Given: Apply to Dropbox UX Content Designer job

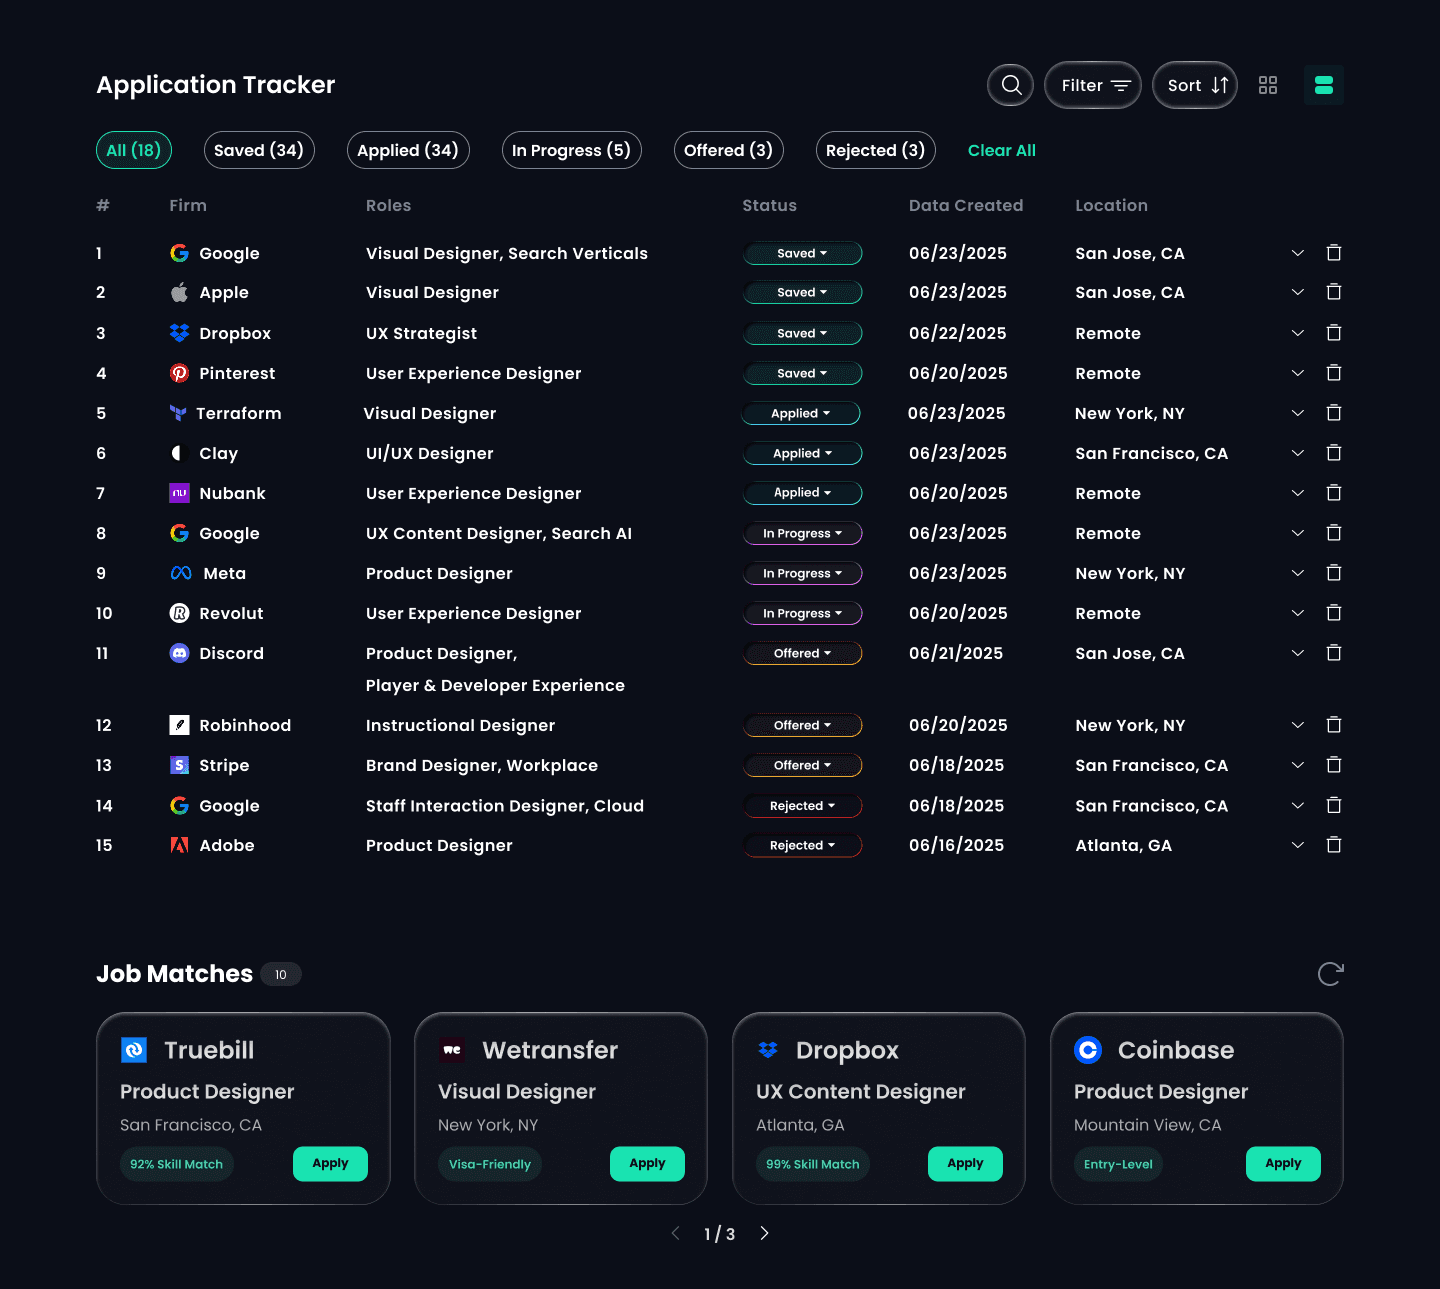Looking at the screenshot, I should point(965,1163).
